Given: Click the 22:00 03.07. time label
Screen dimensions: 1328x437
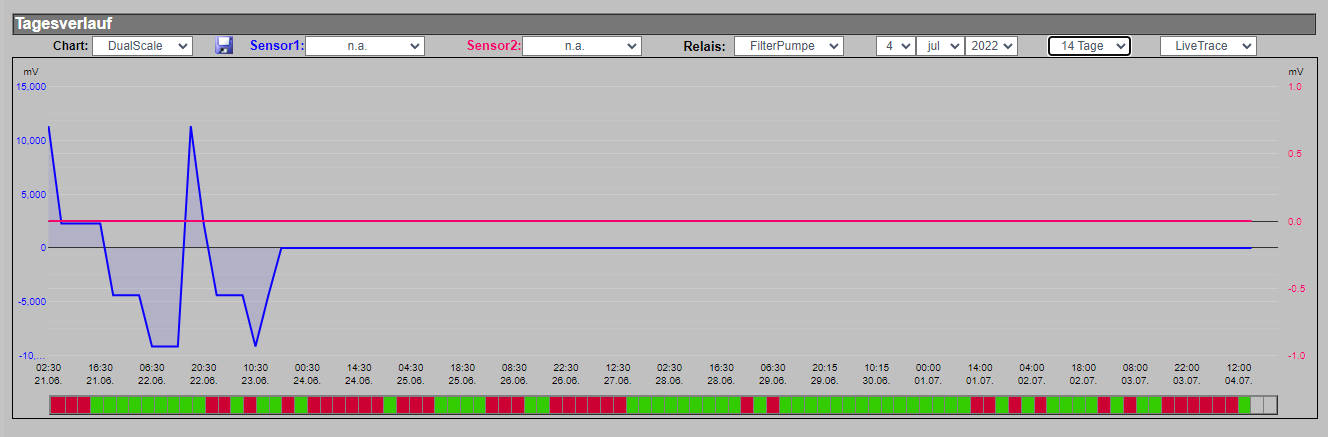Looking at the screenshot, I should tap(1187, 373).
